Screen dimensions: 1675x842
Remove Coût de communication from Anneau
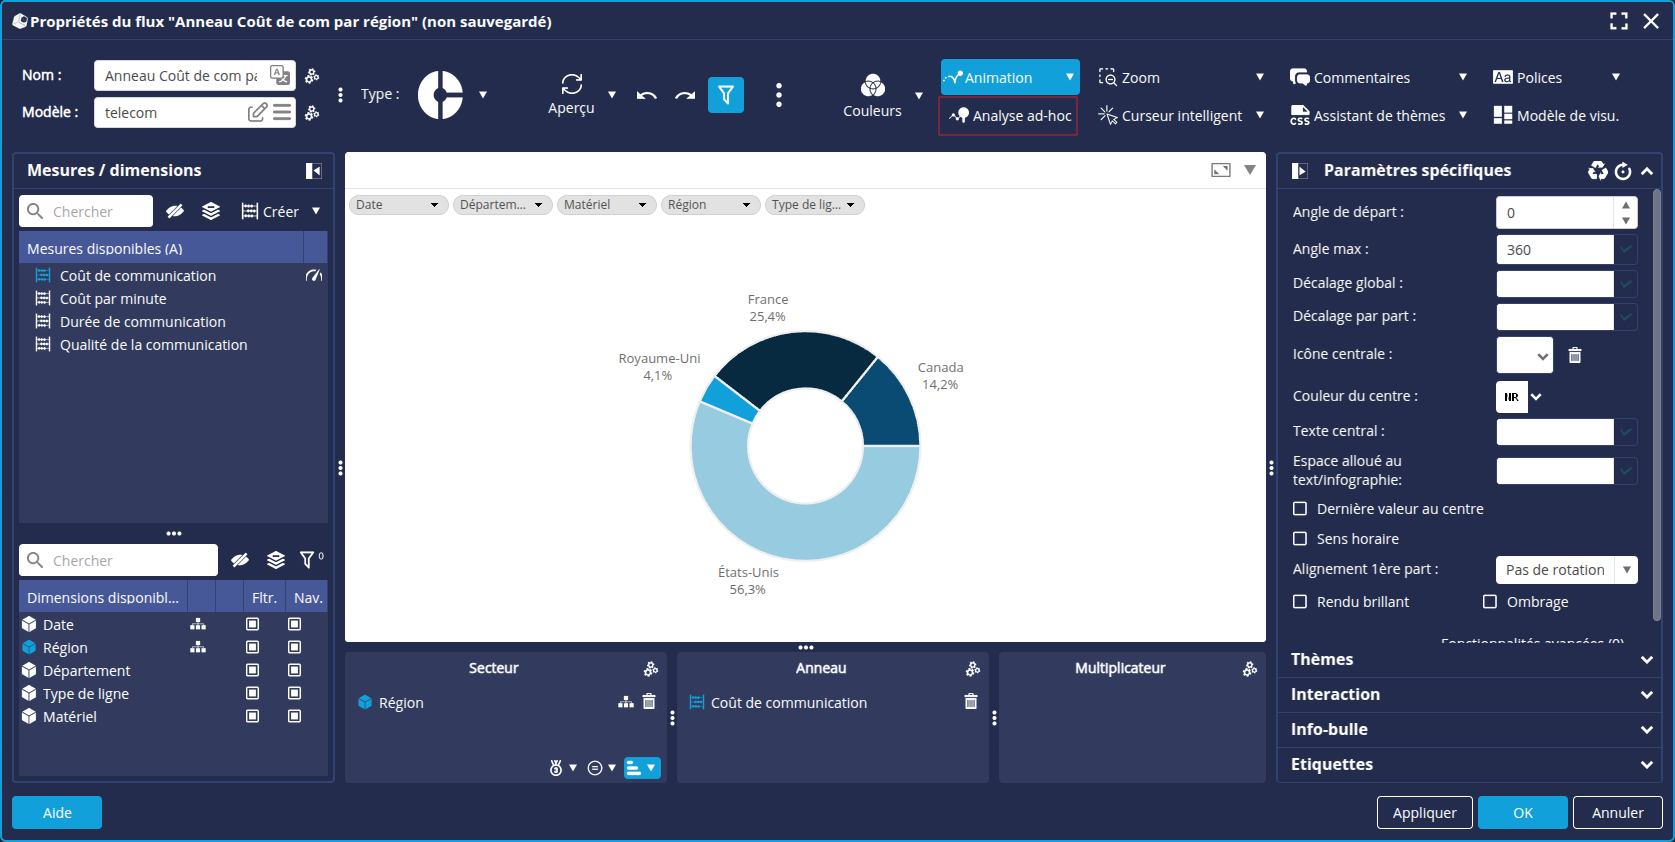970,702
